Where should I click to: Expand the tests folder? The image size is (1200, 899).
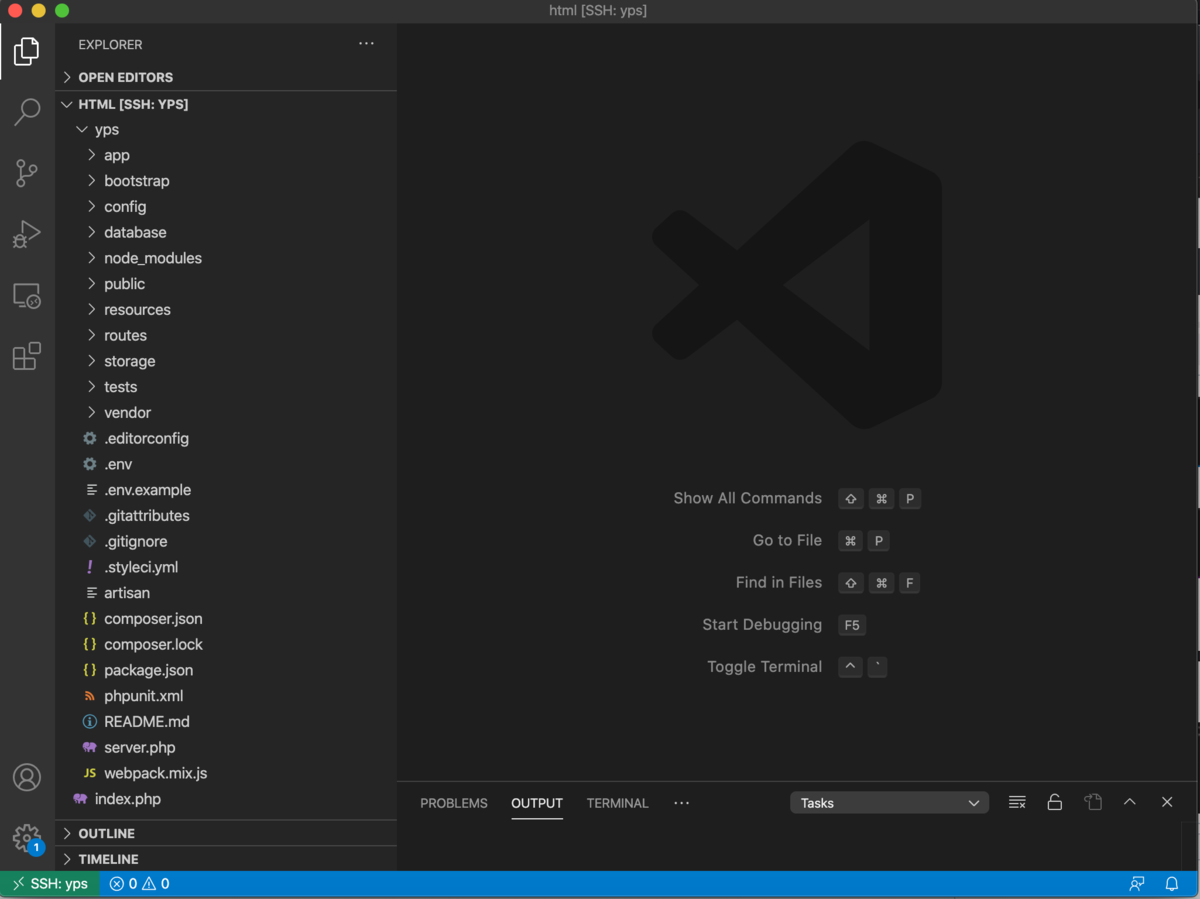[226, 387]
